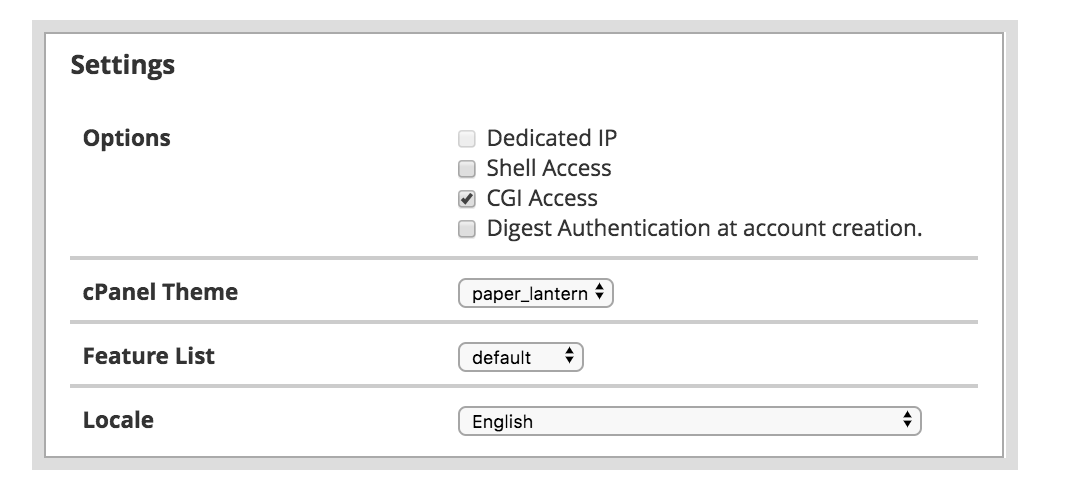Open the Locale language dropdown
The height and width of the screenshot is (492, 1090).
[688, 421]
